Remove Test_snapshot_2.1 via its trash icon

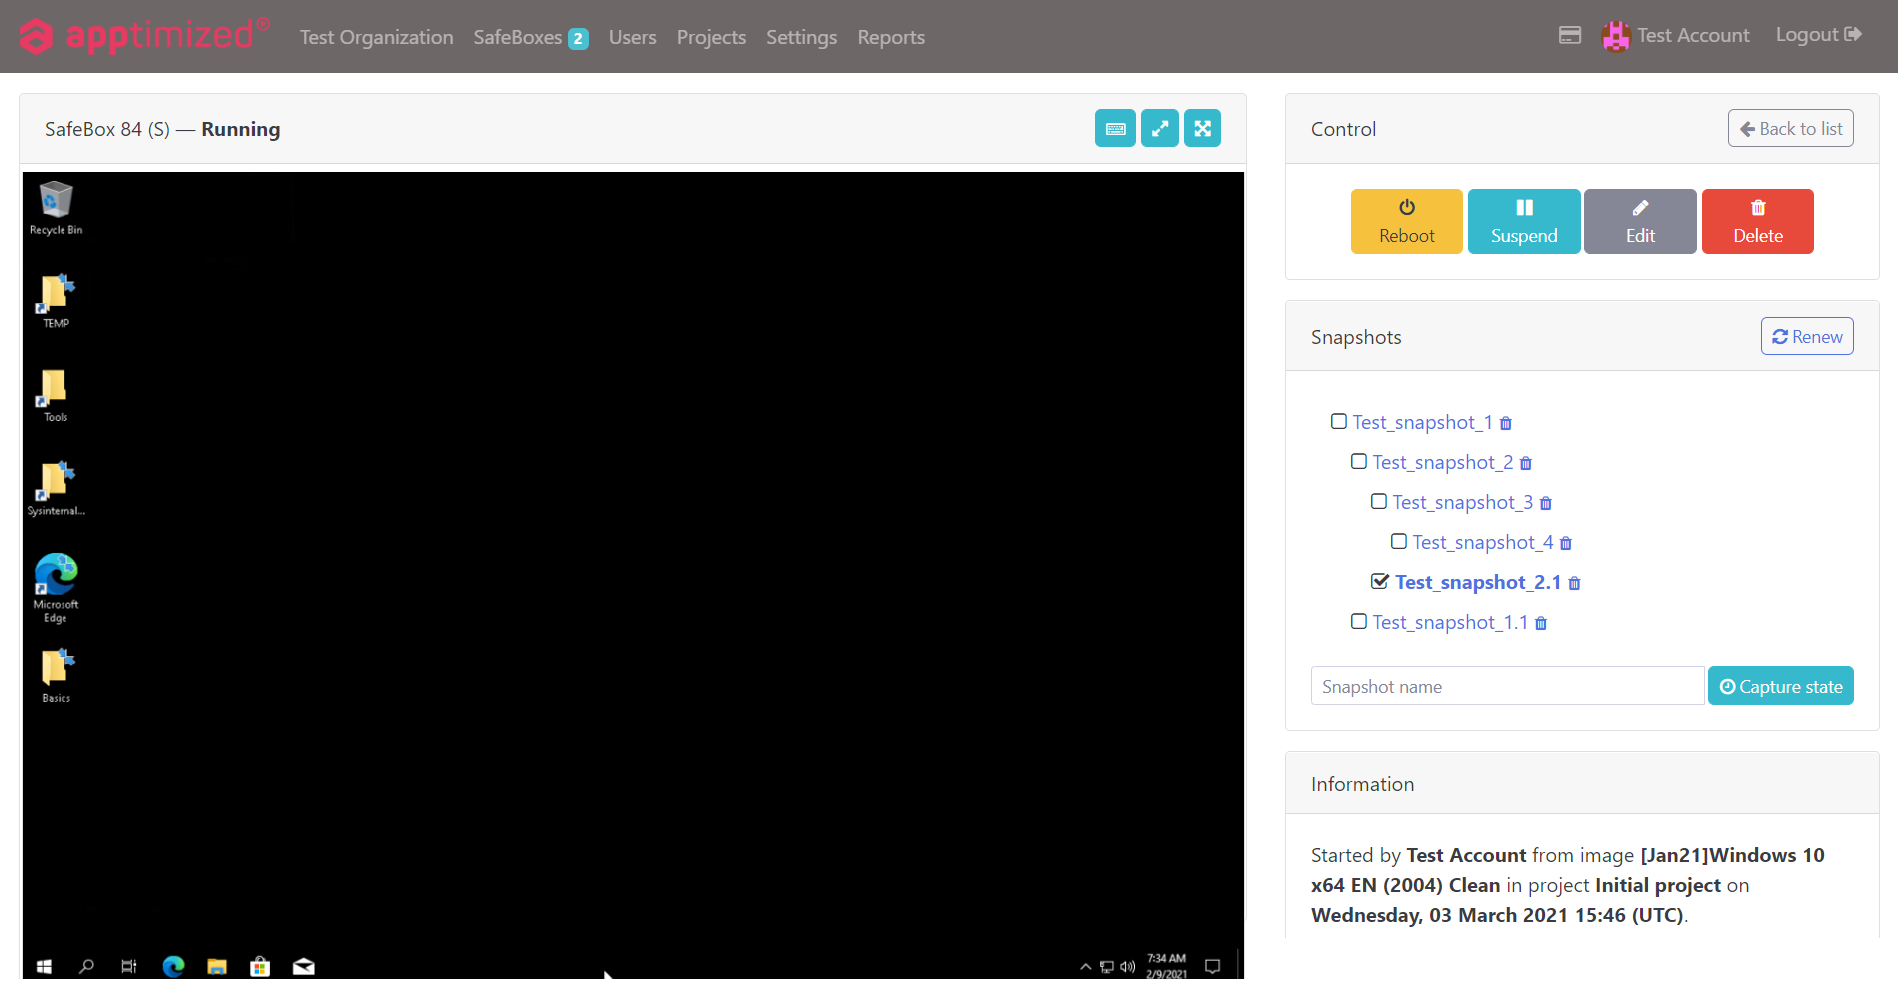[1574, 584]
